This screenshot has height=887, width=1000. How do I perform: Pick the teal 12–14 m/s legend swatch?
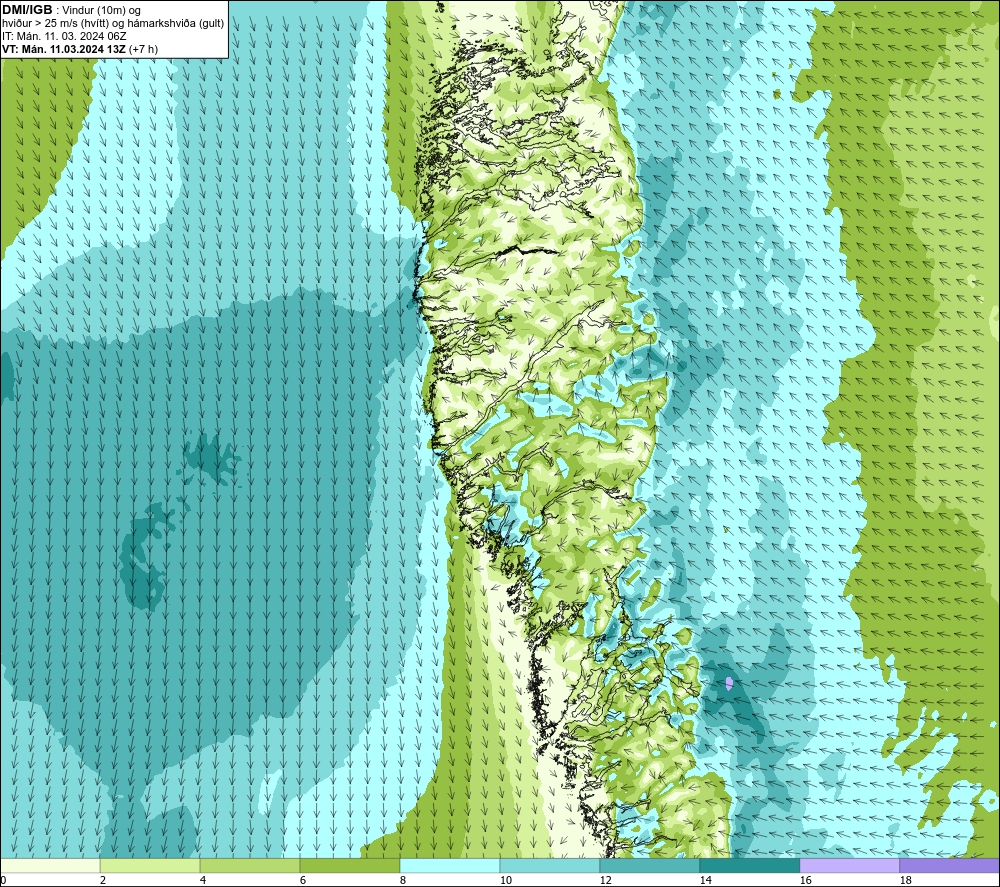click(x=649, y=866)
